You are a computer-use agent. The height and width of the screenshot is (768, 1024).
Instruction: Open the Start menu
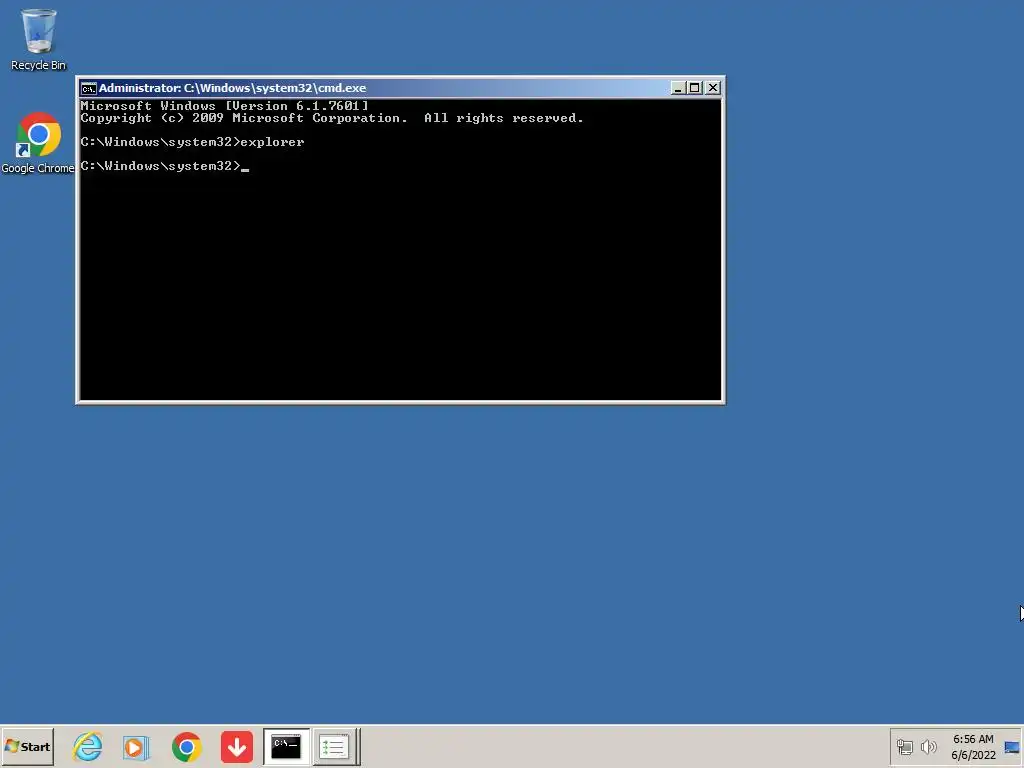click(x=27, y=746)
